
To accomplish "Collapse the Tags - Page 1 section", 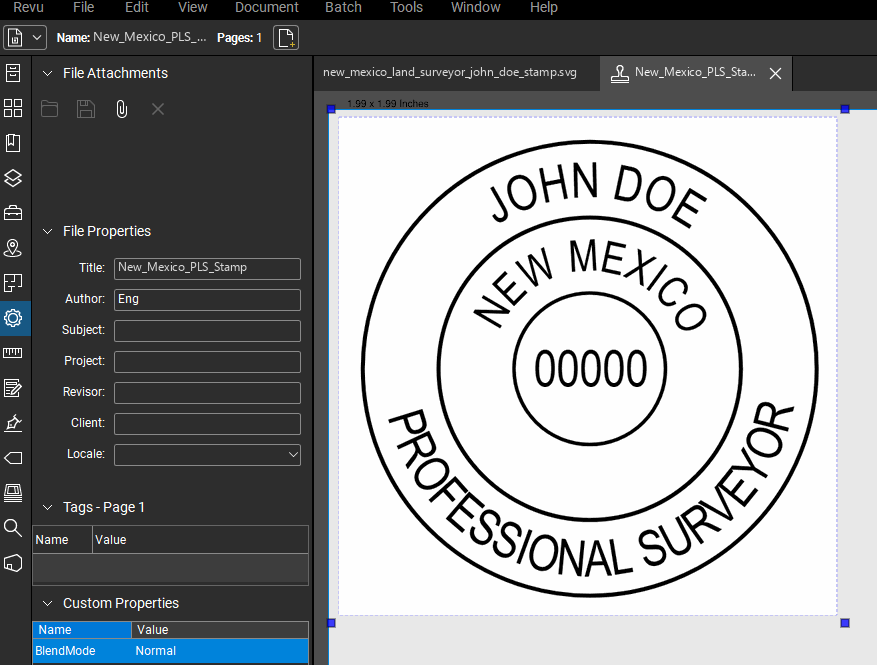I will point(48,507).
